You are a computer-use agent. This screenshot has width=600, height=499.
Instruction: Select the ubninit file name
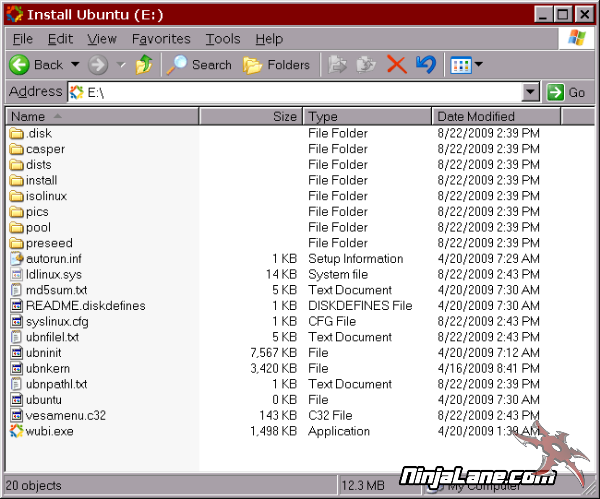(44, 353)
